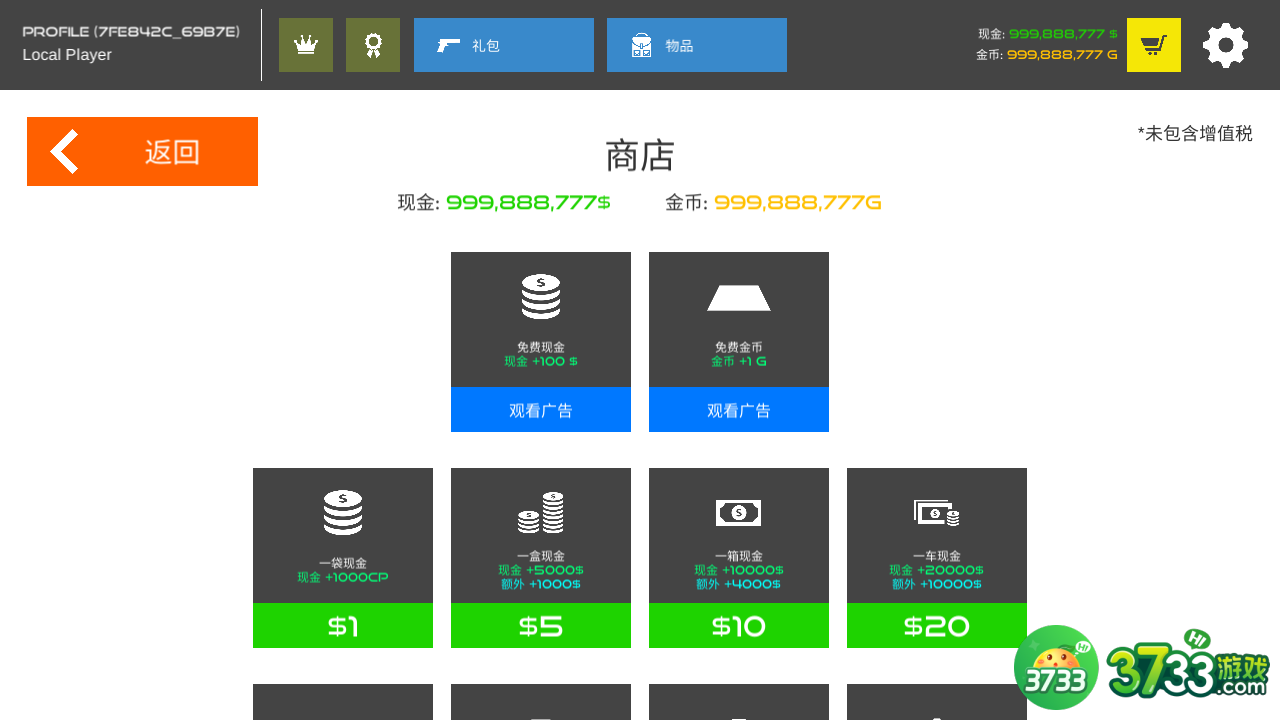The image size is (1280, 720).
Task: Open settings via the gear icon
Action: click(1225, 45)
